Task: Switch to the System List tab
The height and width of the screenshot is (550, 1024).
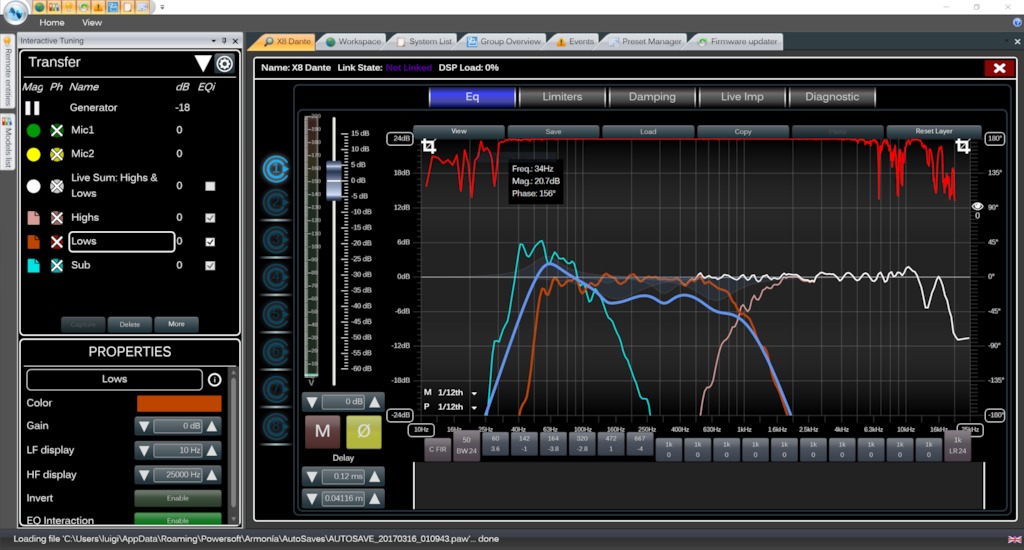Action: (423, 42)
